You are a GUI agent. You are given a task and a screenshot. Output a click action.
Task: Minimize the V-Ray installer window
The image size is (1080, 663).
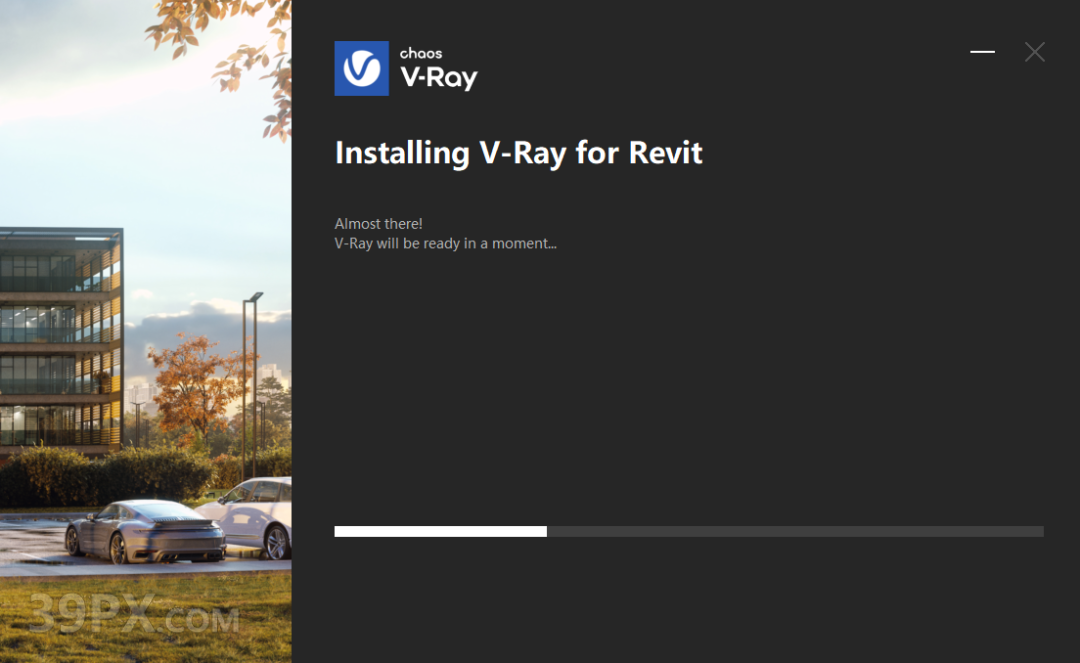pos(982,52)
